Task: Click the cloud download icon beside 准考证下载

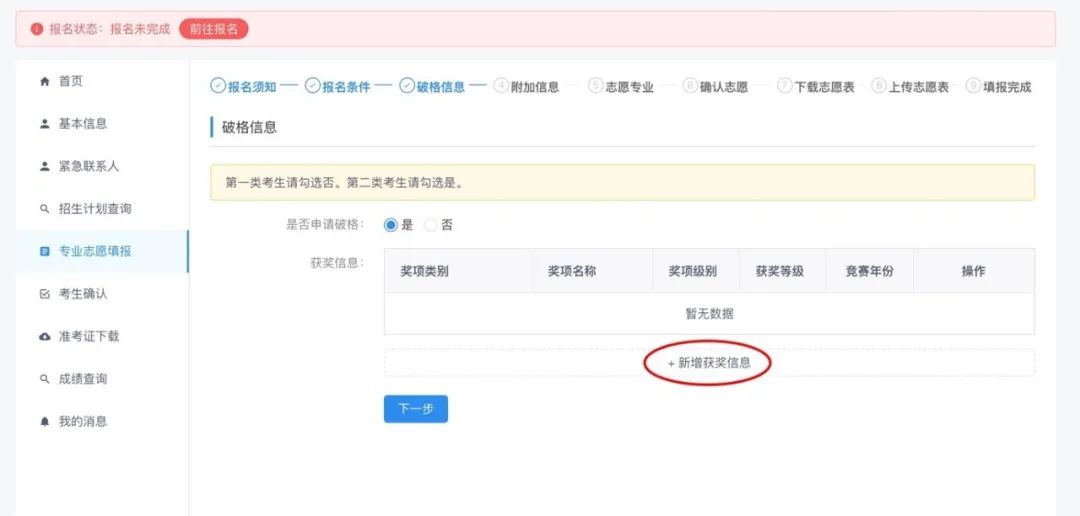Action: tap(45, 336)
